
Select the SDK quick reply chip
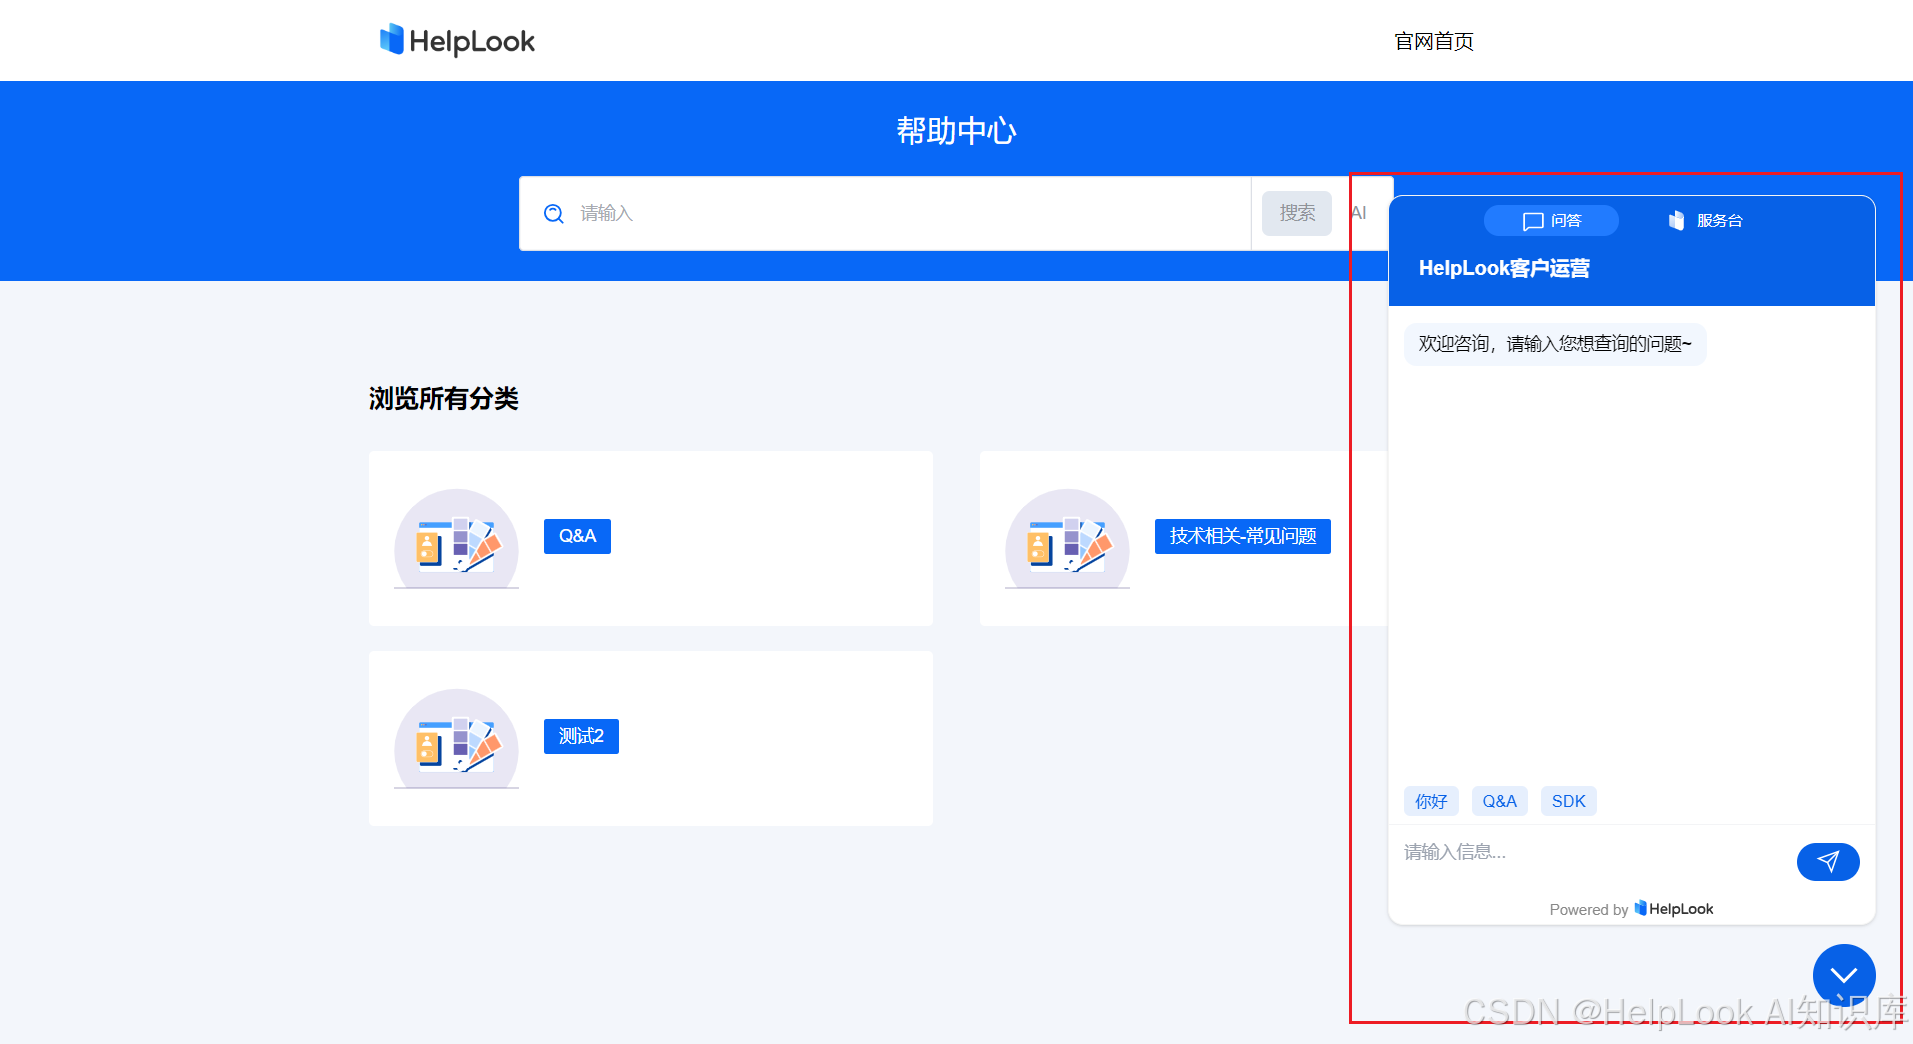pyautogui.click(x=1568, y=801)
